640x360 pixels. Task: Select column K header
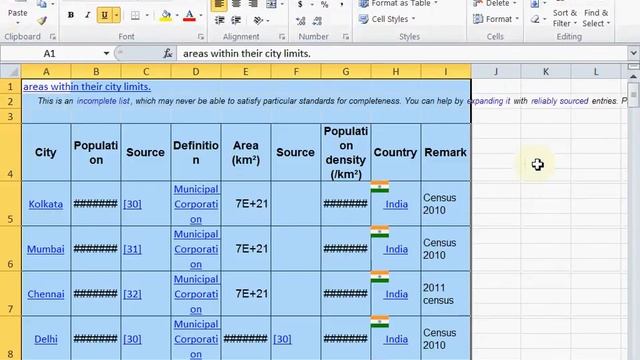point(546,72)
